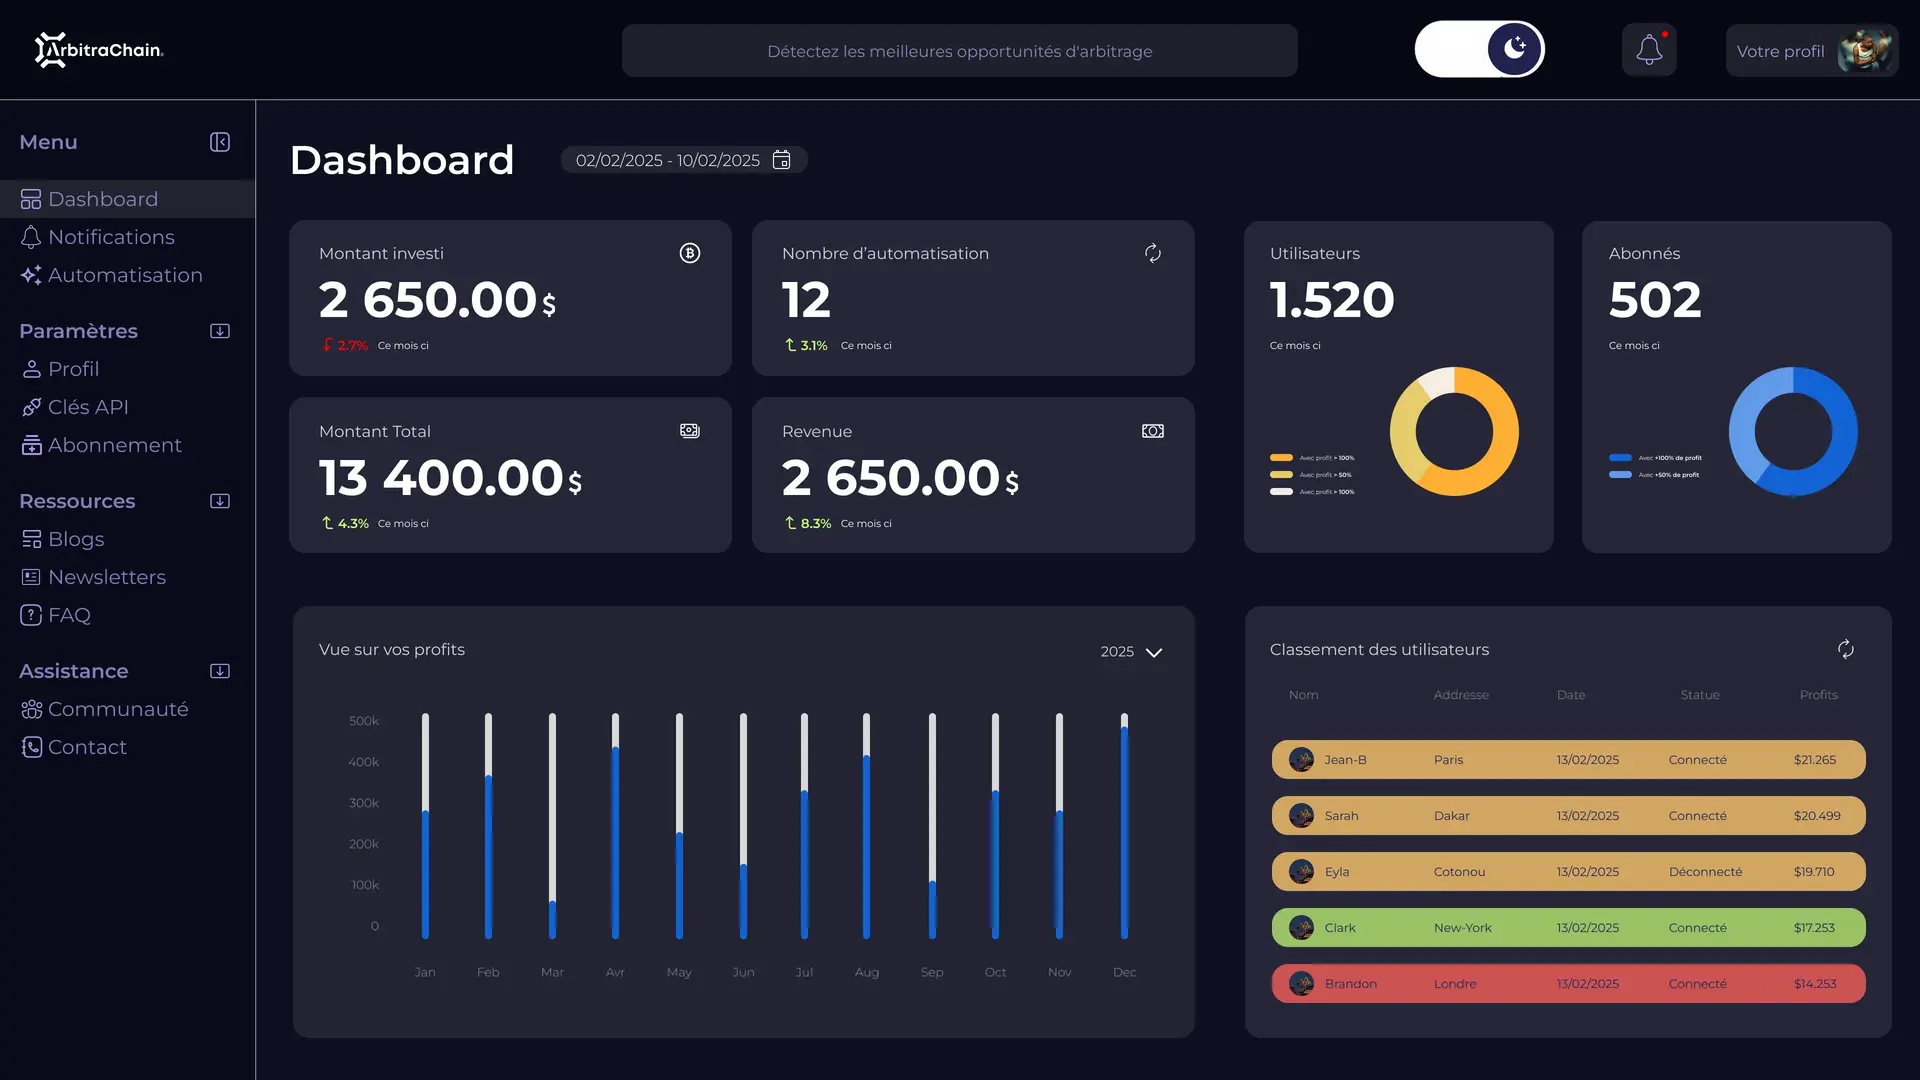This screenshot has width=1920, height=1080.
Task: Open the Clés API key icon
Action: click(31, 407)
